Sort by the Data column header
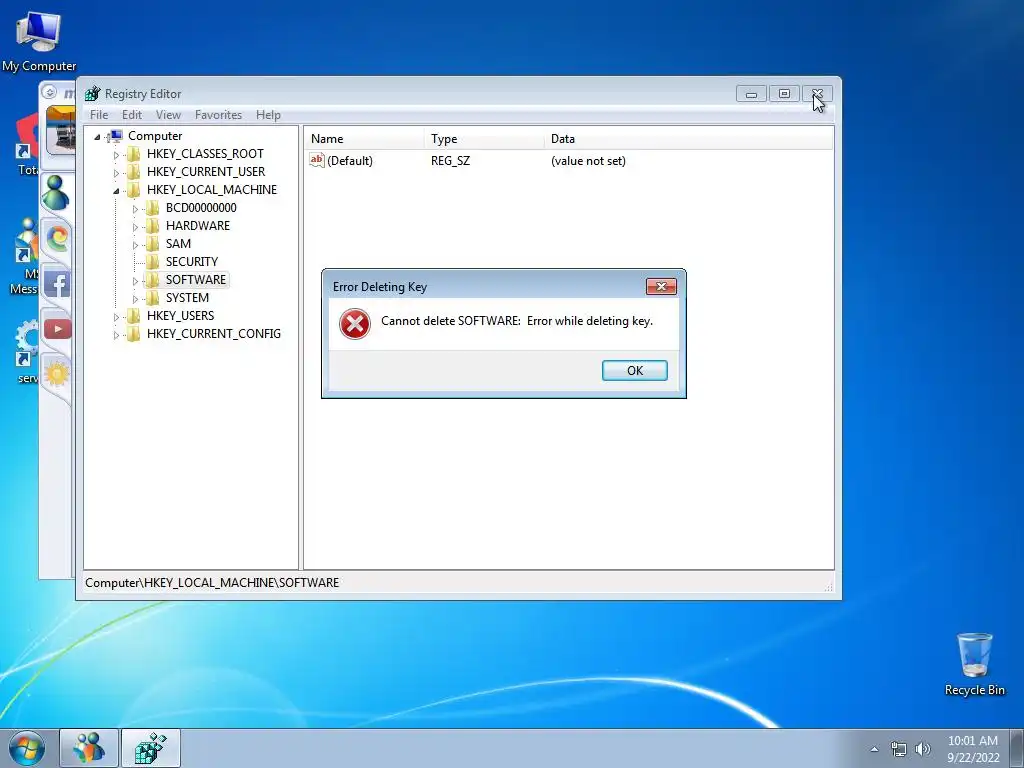 point(688,138)
